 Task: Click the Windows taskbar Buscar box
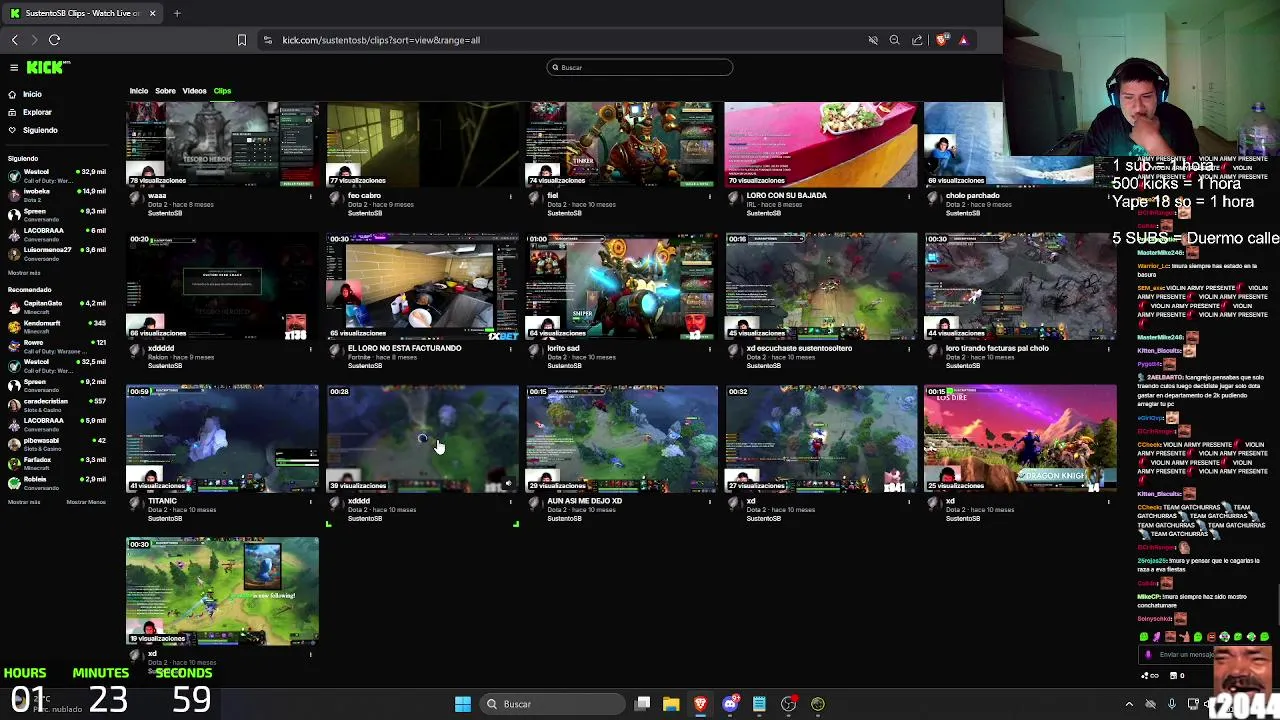coord(550,704)
